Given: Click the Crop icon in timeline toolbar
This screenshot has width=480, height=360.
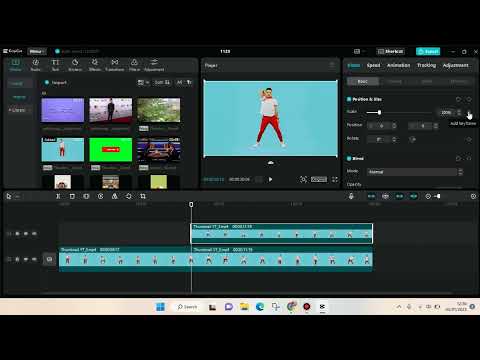Looking at the screenshot, I should pyautogui.click(x=143, y=196).
